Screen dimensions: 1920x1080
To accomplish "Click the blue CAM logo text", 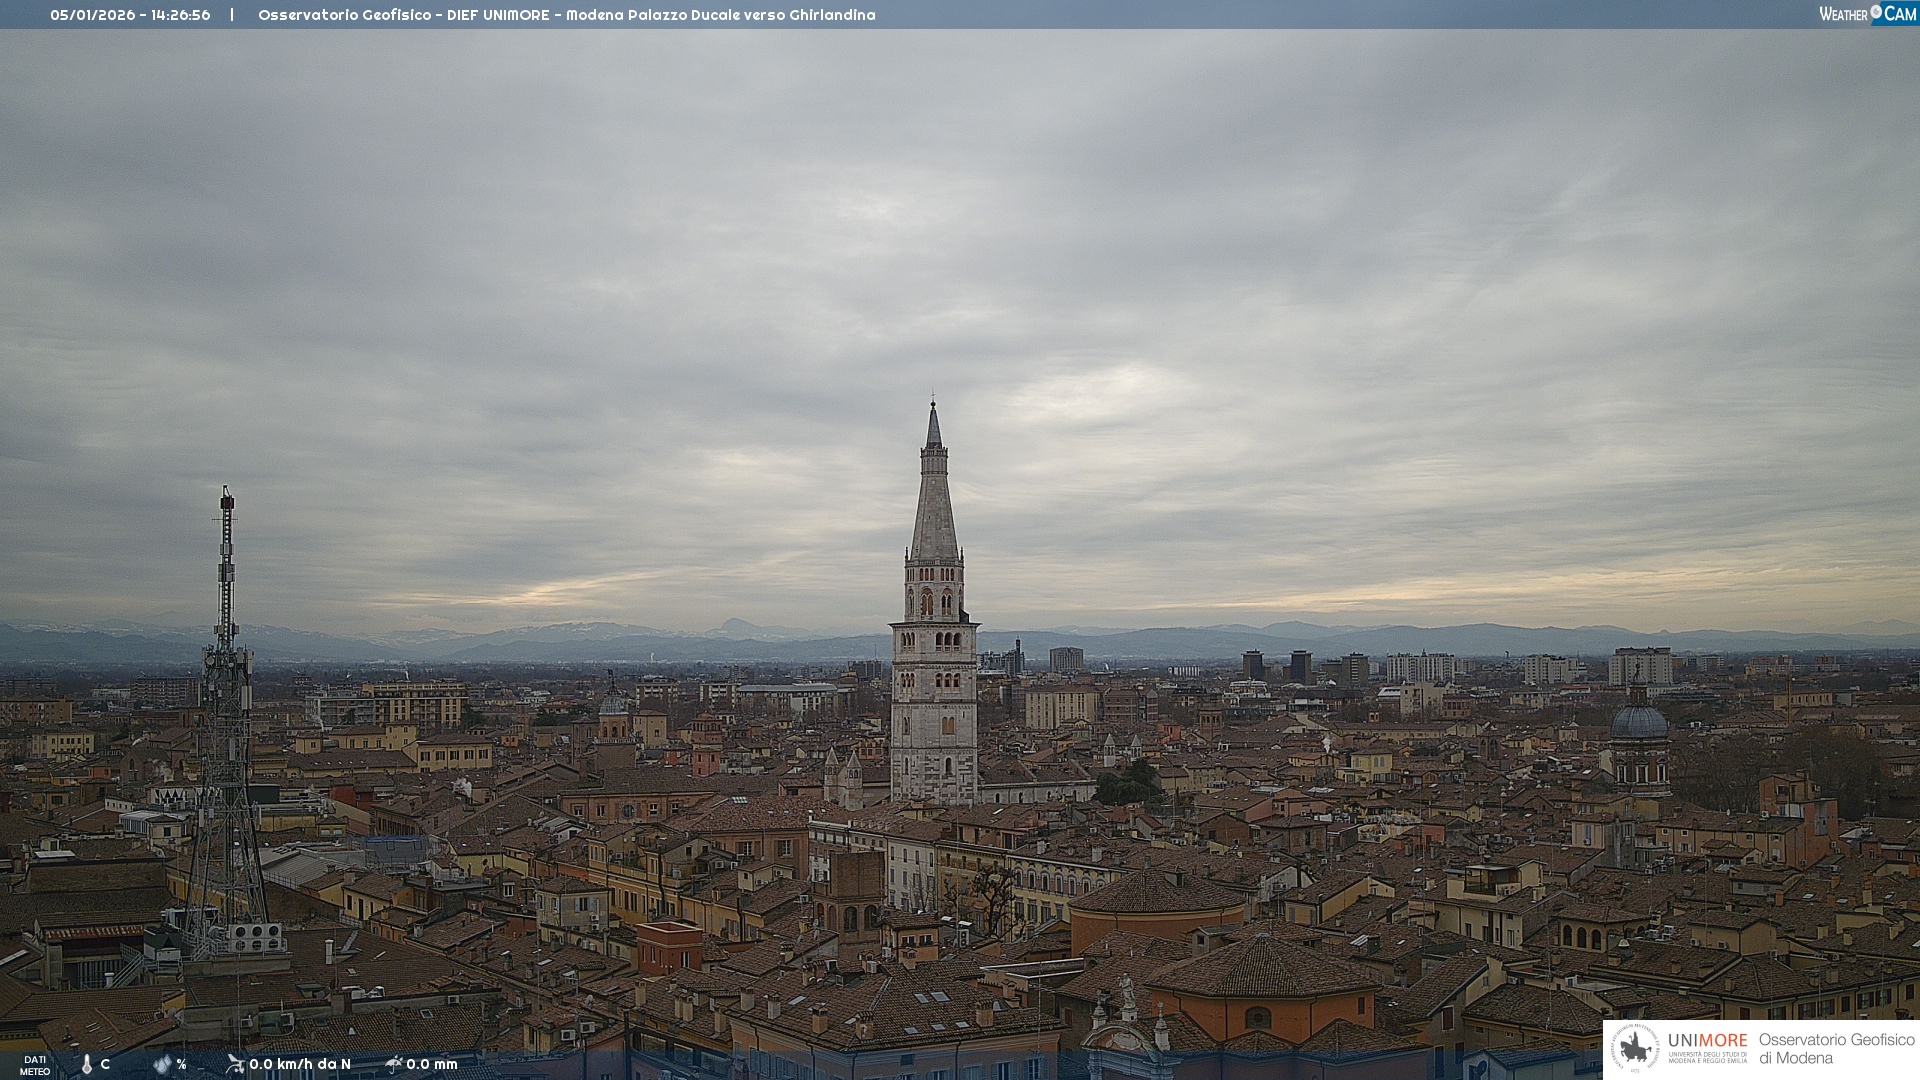I will coord(1900,14).
